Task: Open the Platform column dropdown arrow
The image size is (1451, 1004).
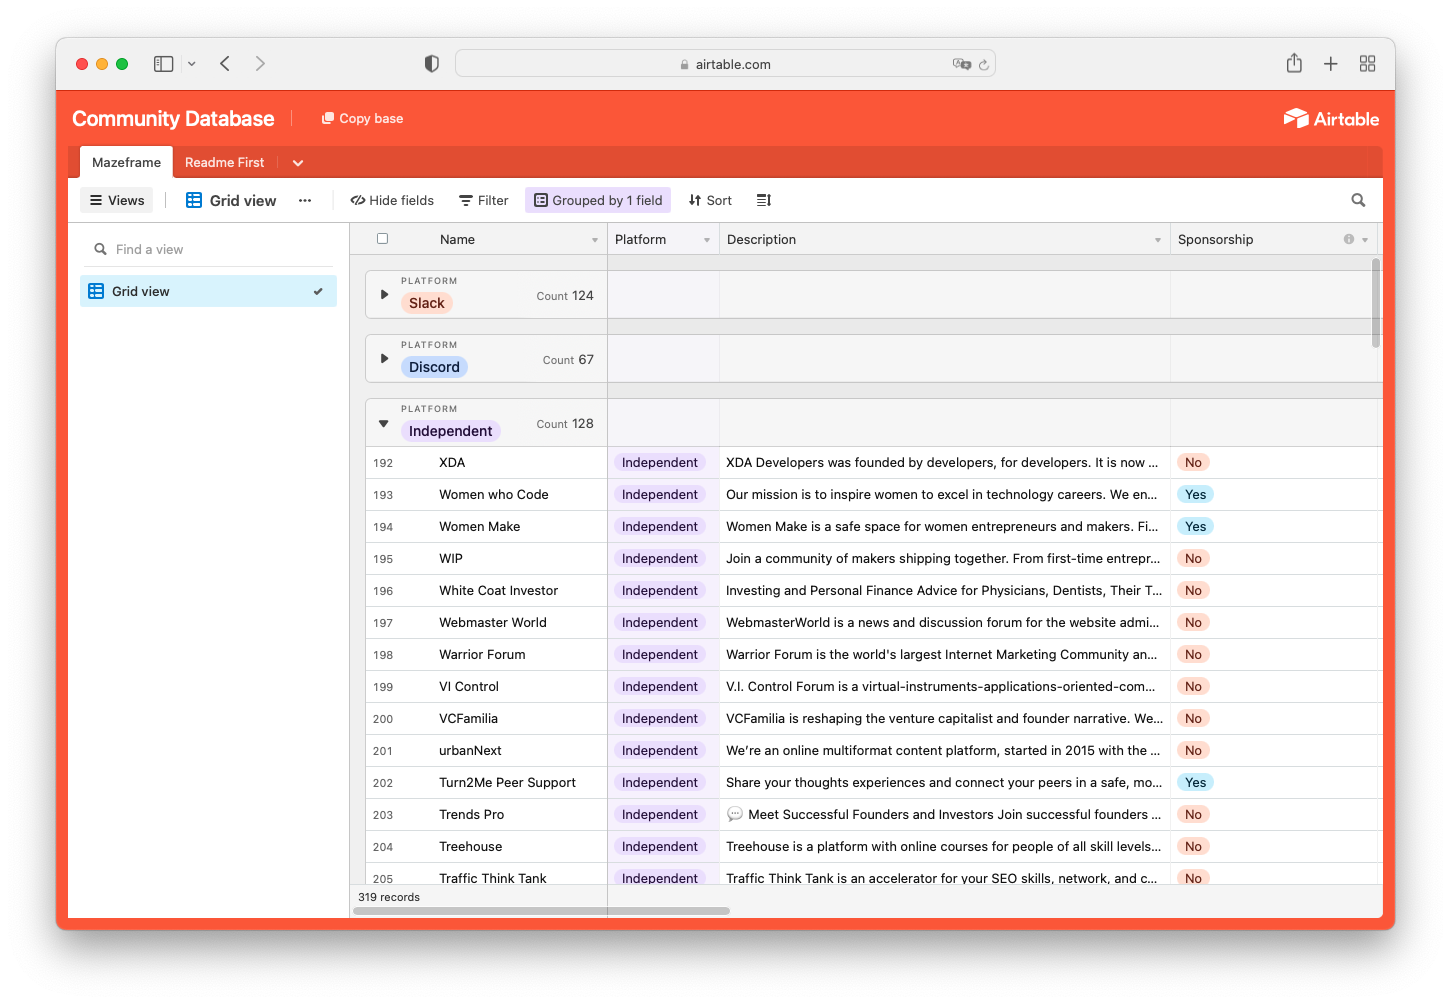Action: pyautogui.click(x=707, y=240)
